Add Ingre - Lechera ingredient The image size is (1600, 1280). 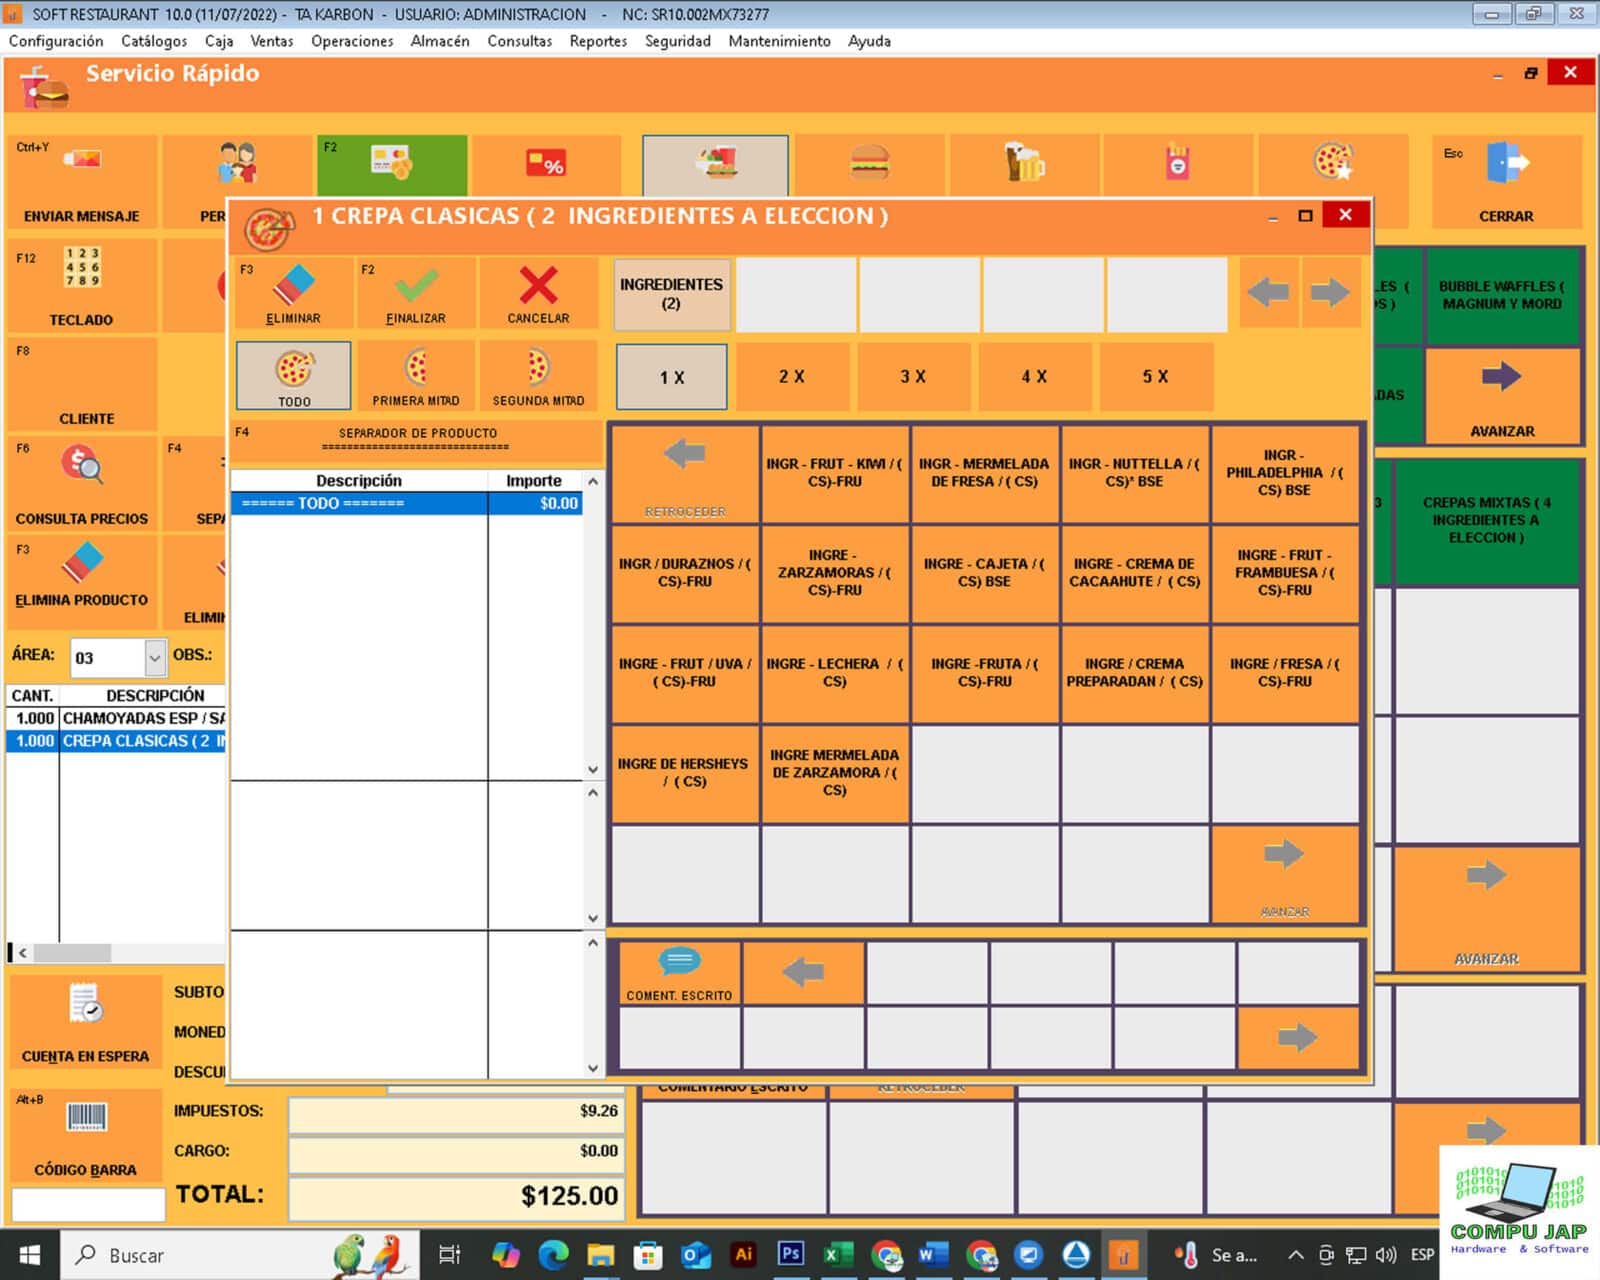(x=835, y=674)
